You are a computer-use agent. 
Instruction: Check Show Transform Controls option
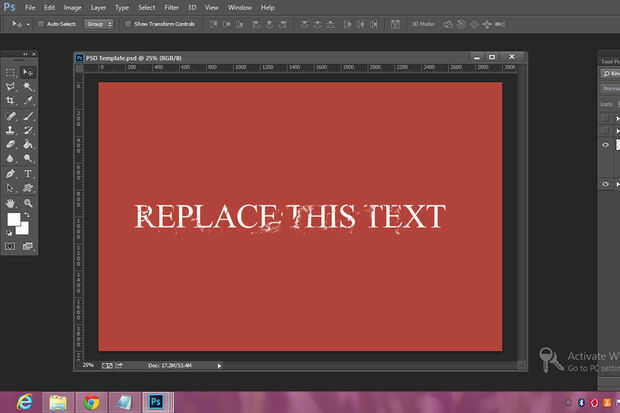pos(130,22)
